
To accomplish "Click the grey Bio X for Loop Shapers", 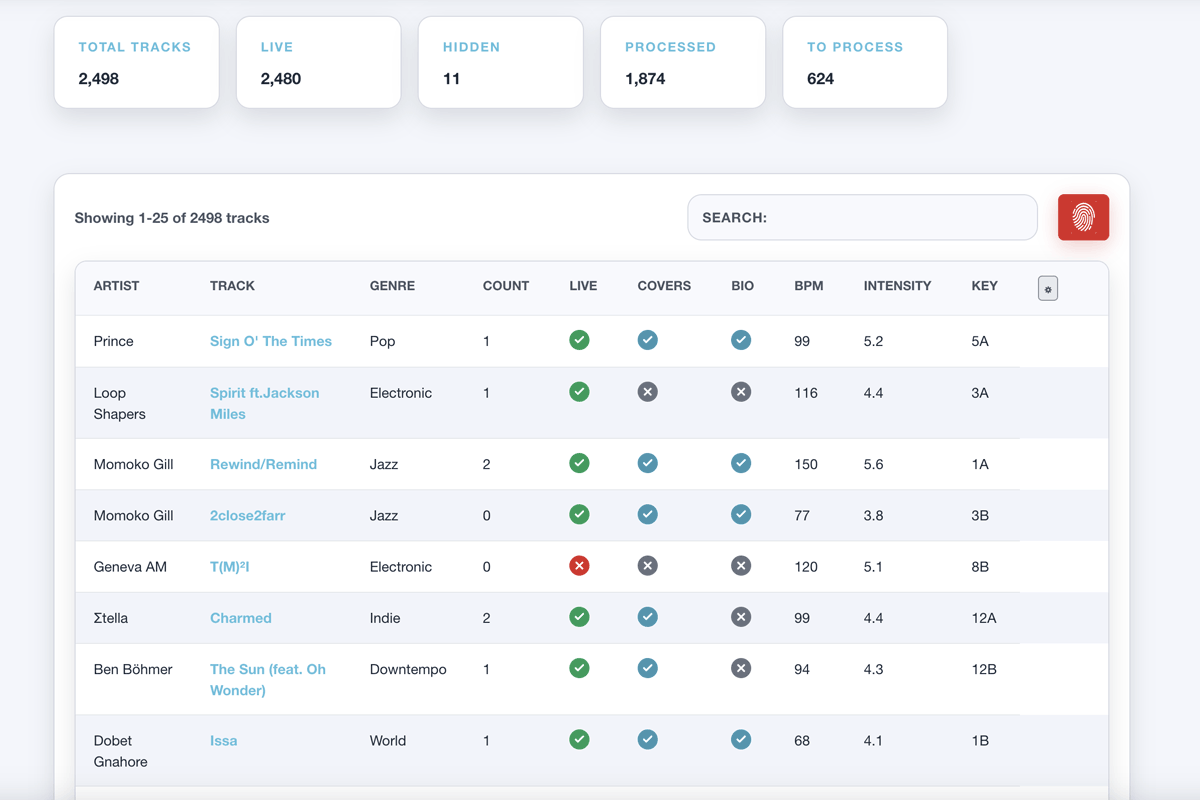I will click(x=741, y=392).
